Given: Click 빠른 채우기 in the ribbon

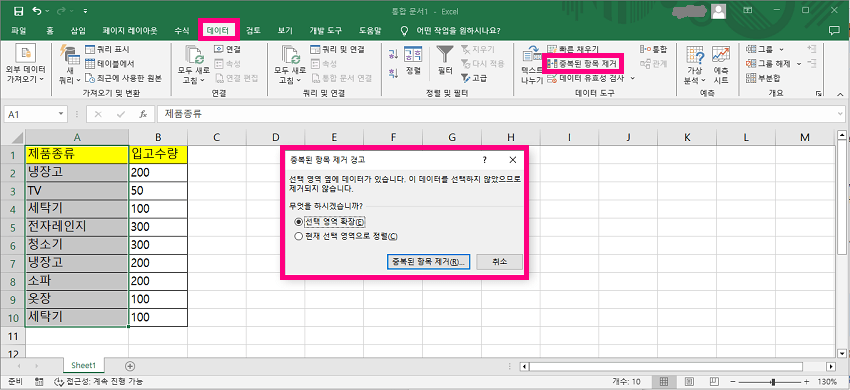Looking at the screenshot, I should click(572, 49).
